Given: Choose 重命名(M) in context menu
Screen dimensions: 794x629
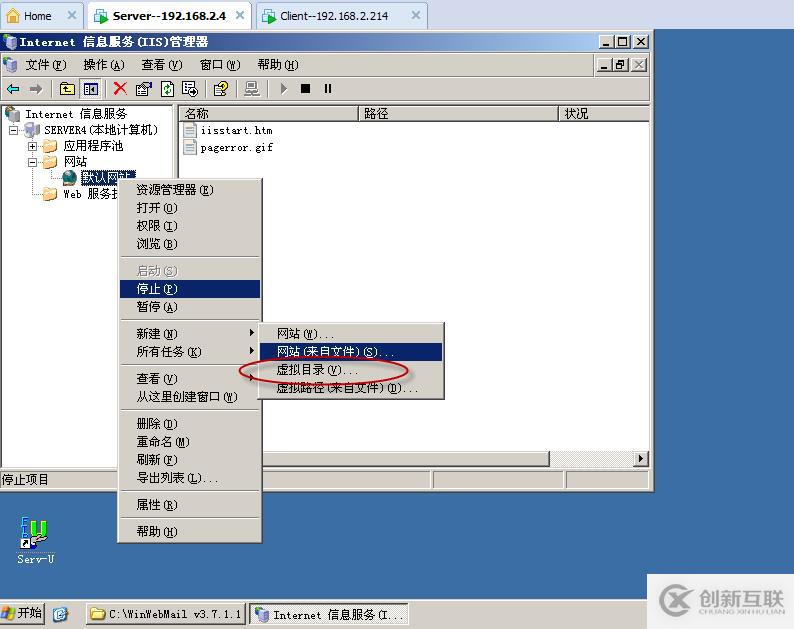Looking at the screenshot, I should coord(190,442).
